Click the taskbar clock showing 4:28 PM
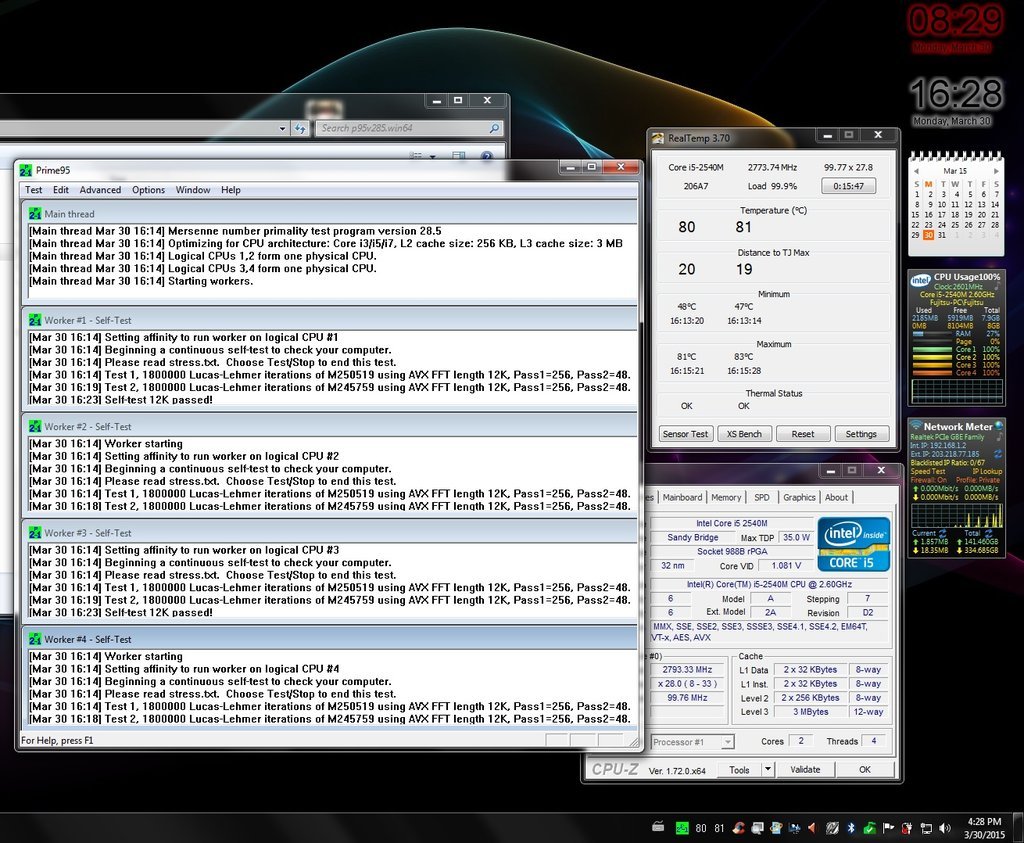The width and height of the screenshot is (1024, 843). pos(984,828)
